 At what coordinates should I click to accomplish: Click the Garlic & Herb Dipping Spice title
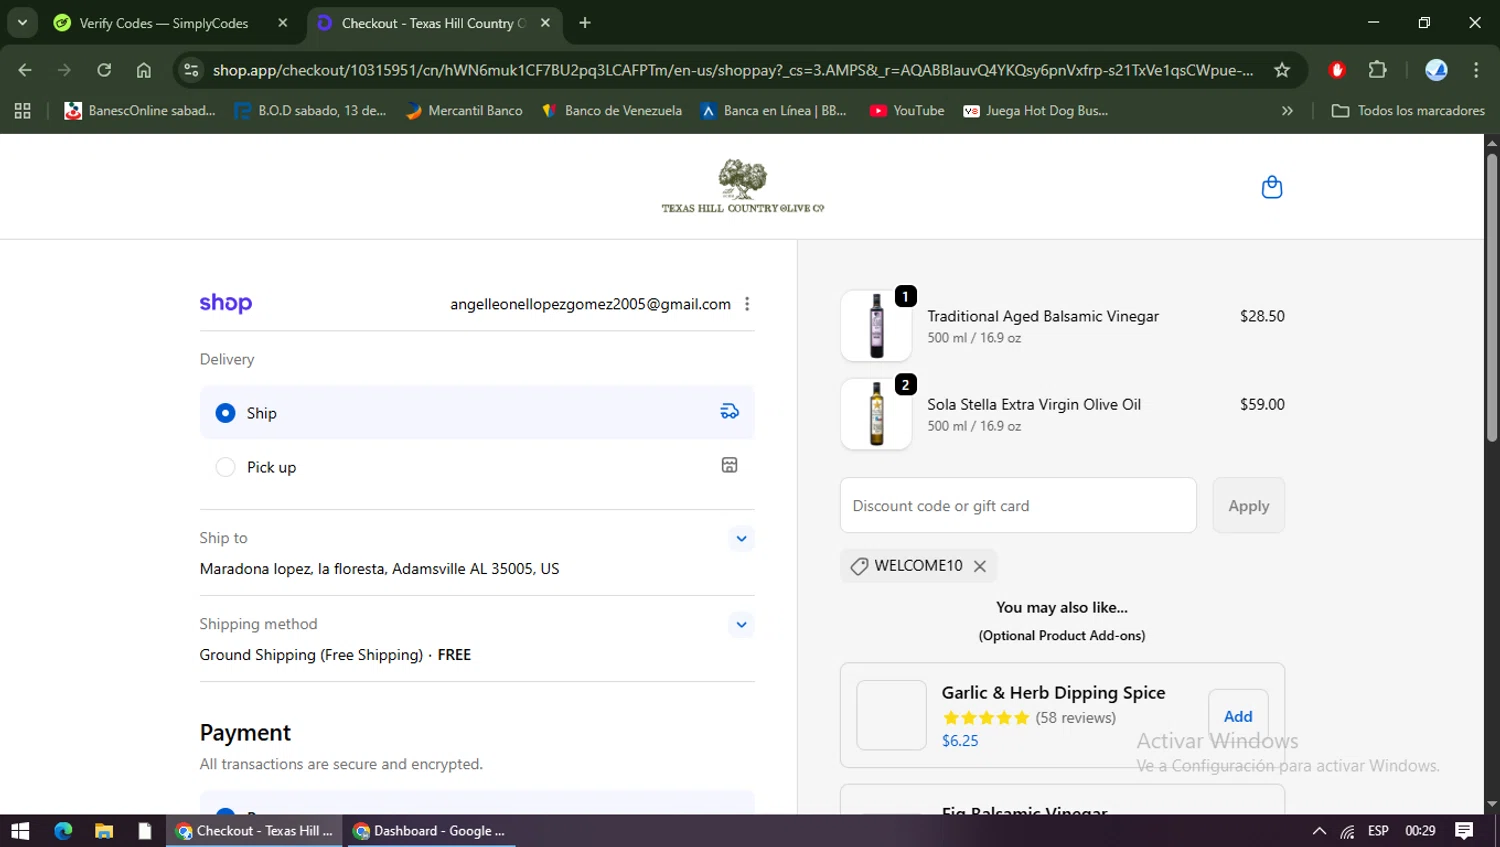(1053, 692)
